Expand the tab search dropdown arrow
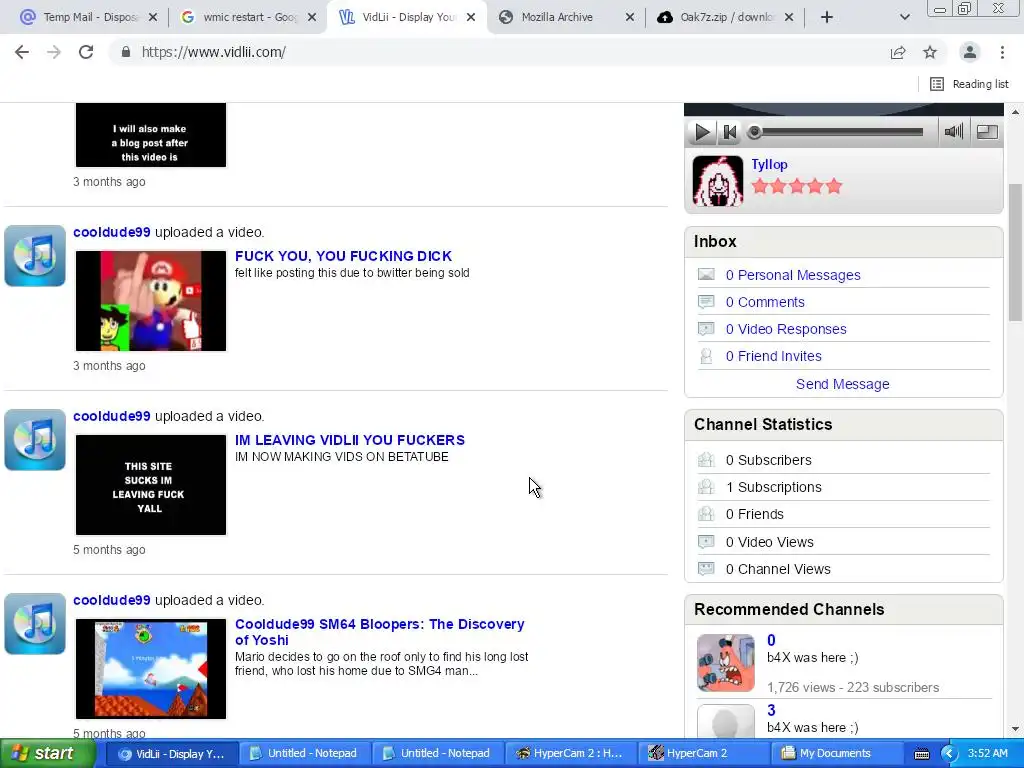Screen dimensions: 1024x768 [x=904, y=18]
